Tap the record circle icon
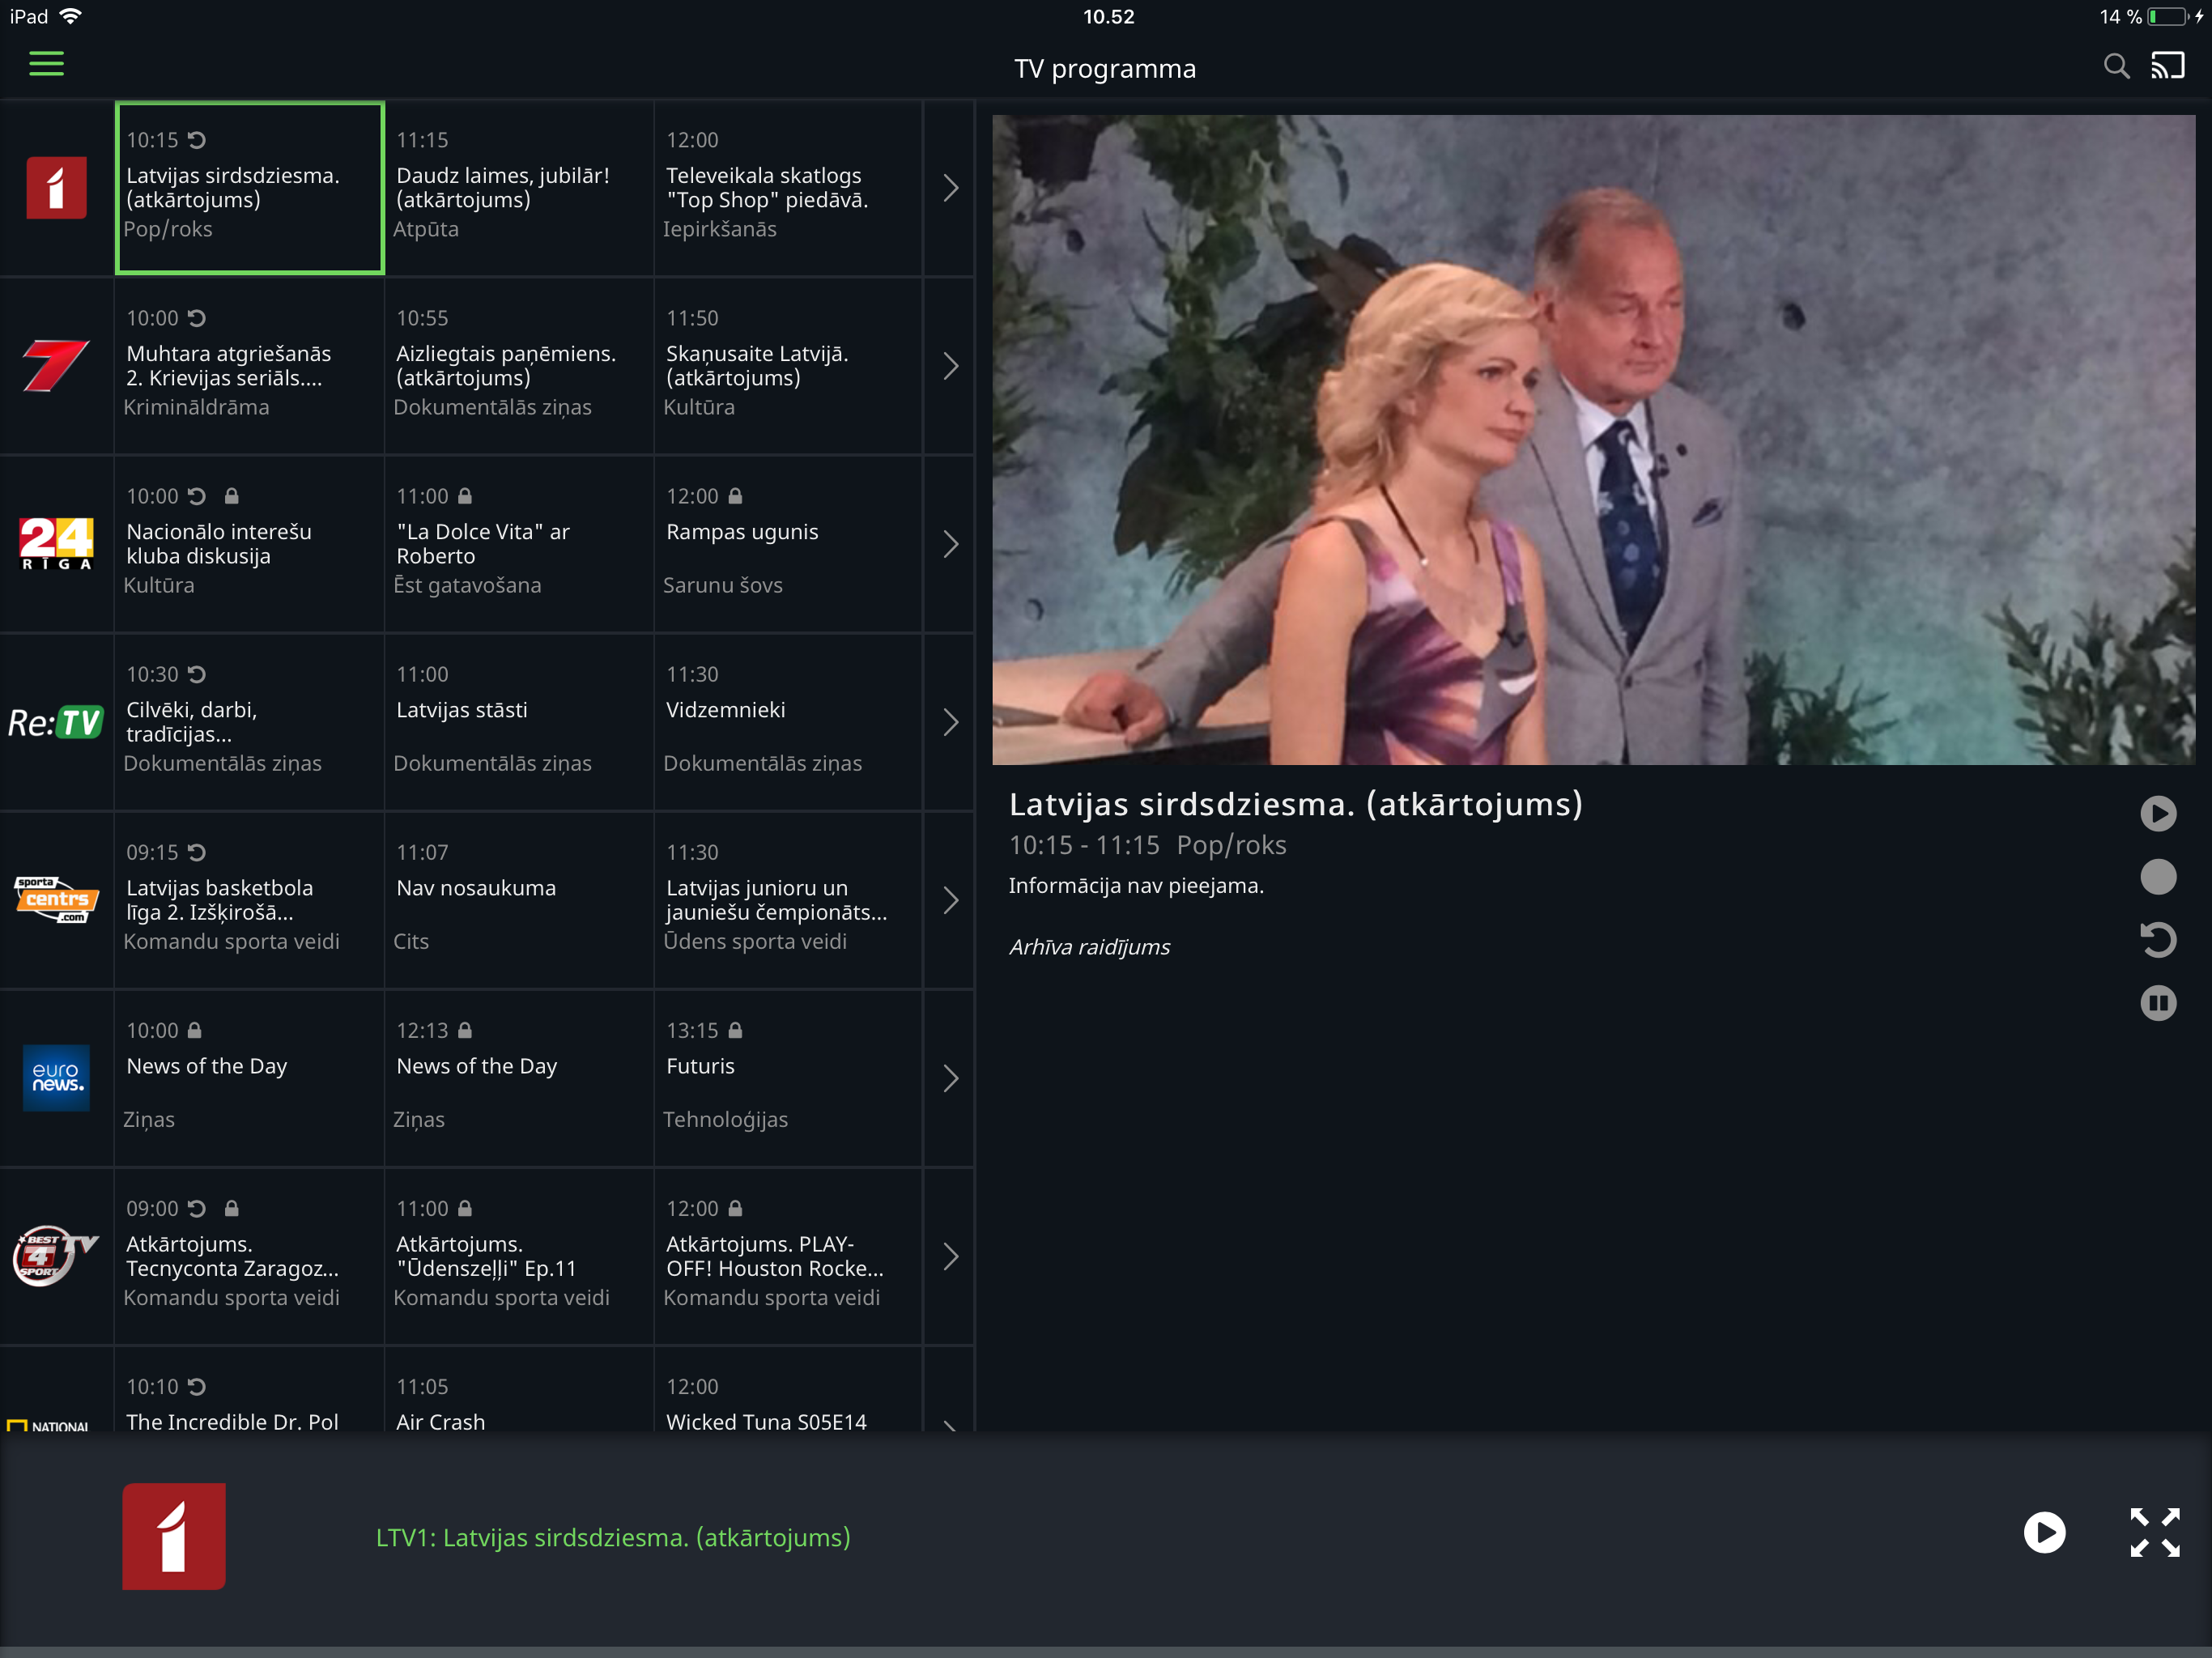Screen dimensions: 2212x1658 click(2158, 877)
